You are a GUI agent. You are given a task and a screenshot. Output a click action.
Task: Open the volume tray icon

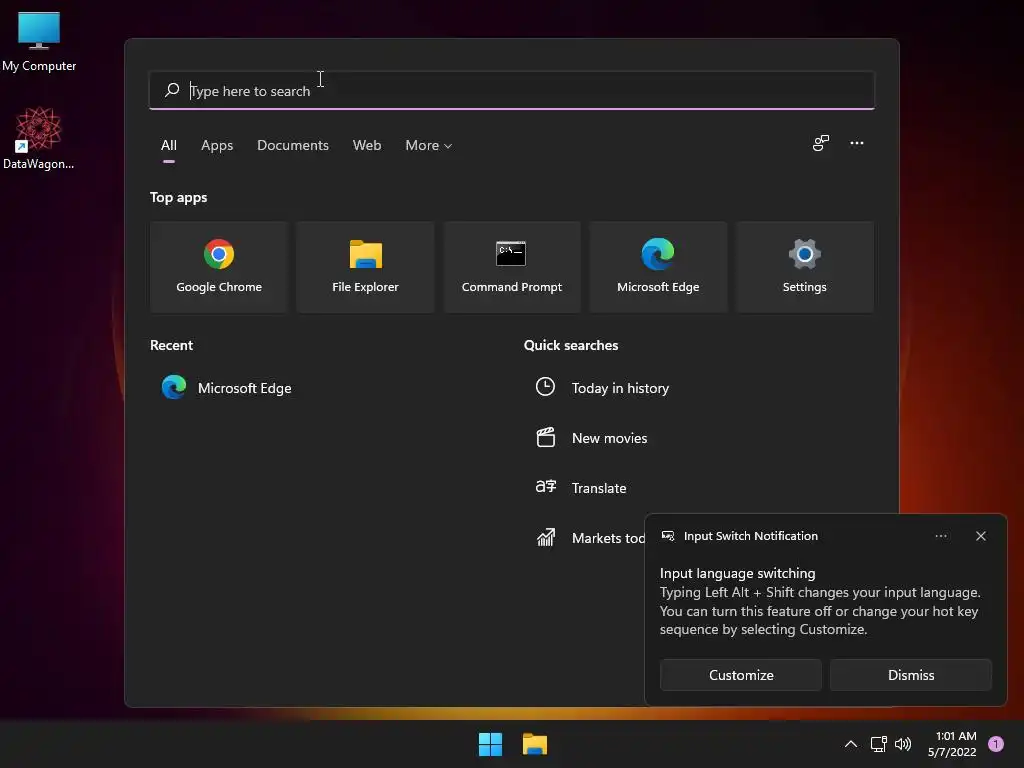coord(903,744)
